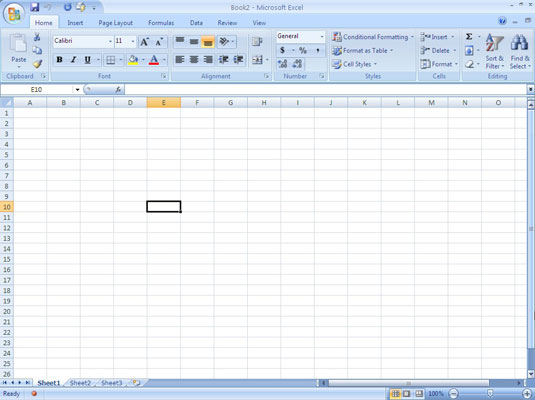
Task: Switch to the Formulas ribbon tab
Action: click(x=161, y=23)
